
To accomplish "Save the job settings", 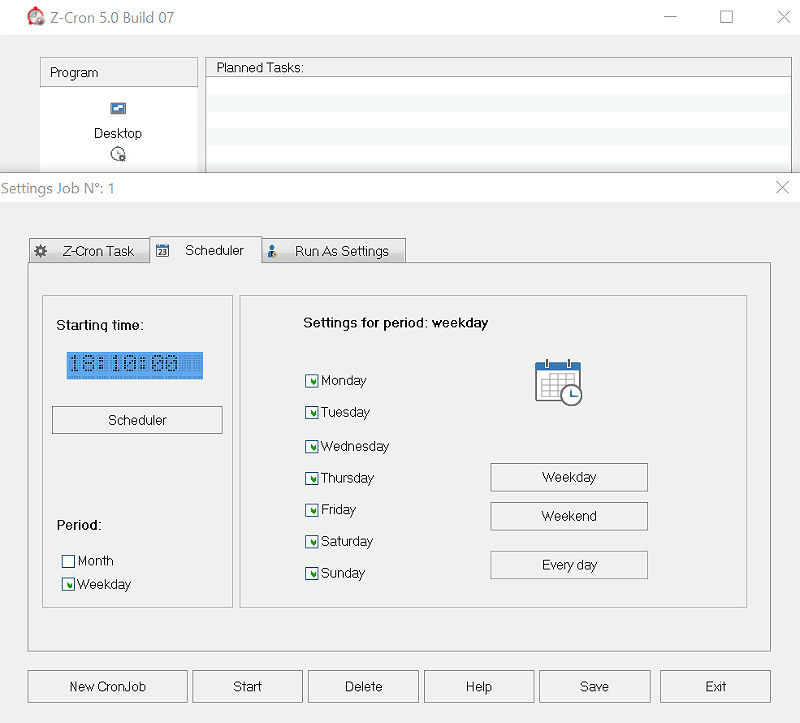I will (x=595, y=687).
